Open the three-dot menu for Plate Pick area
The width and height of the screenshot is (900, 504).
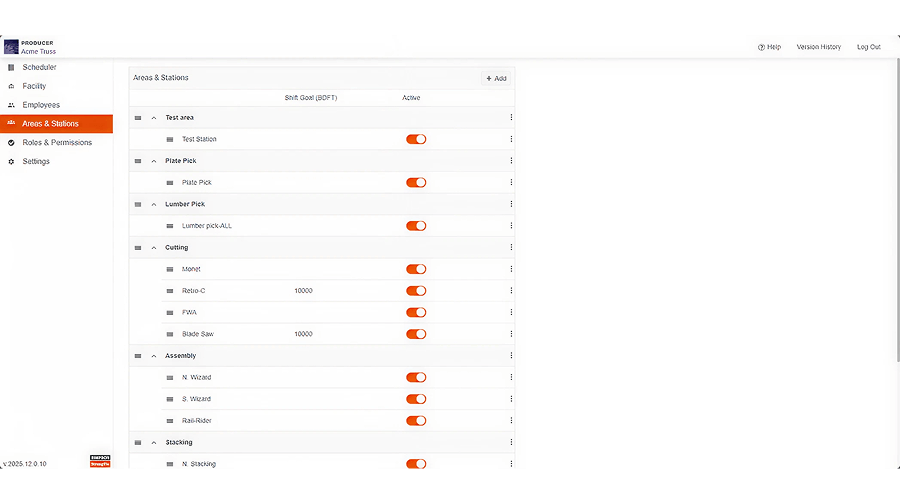tap(511, 161)
